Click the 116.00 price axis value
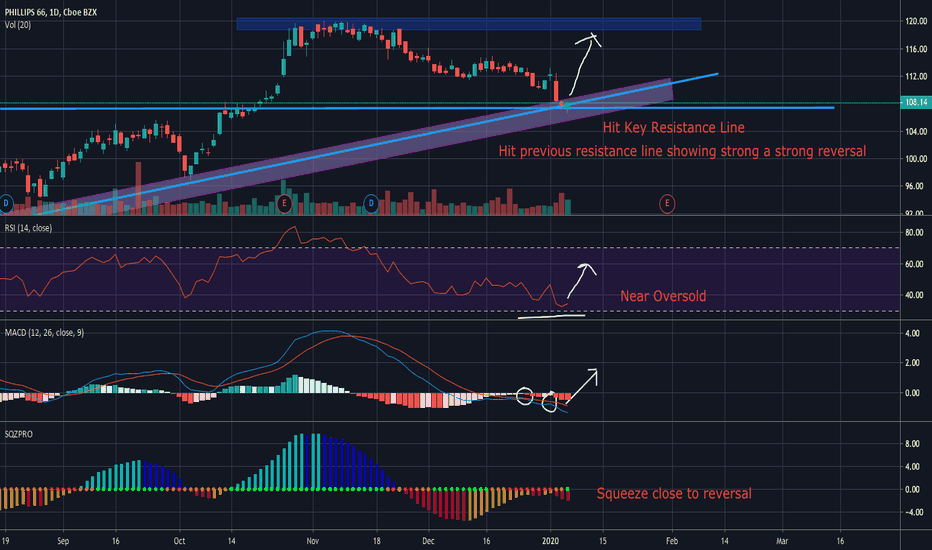The image size is (932, 550). (916, 49)
